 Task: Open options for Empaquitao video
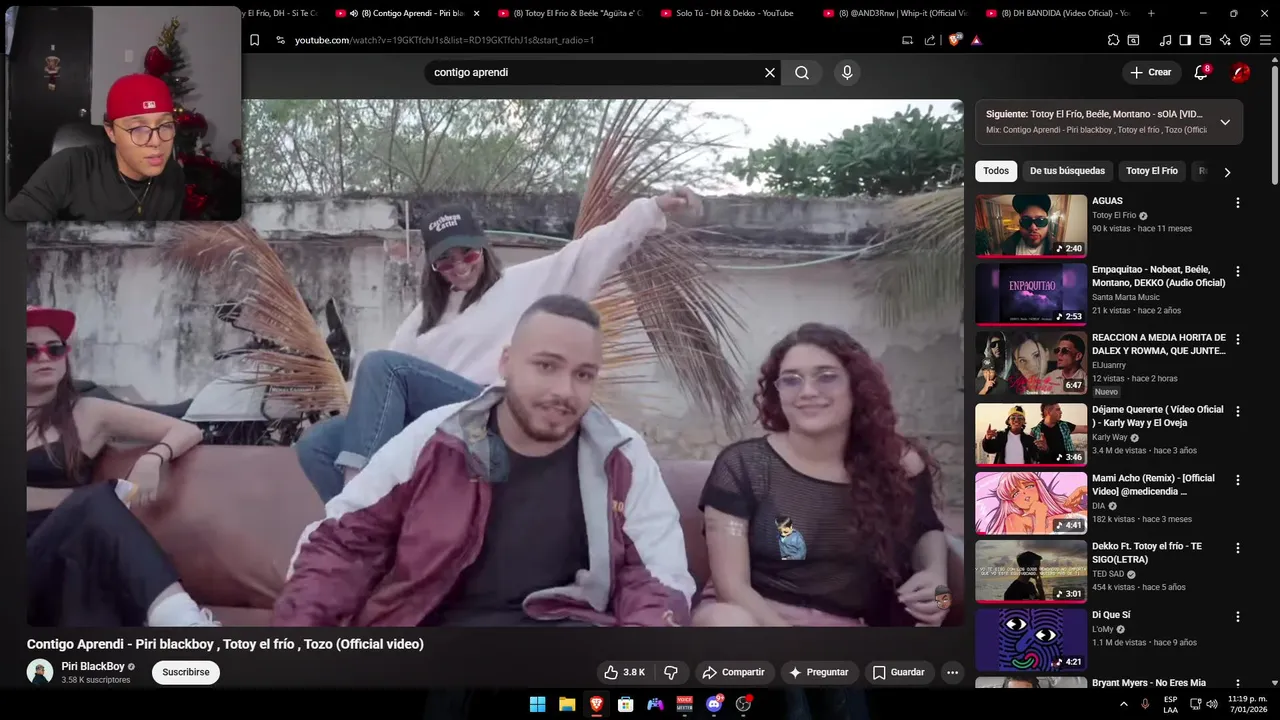tap(1237, 271)
